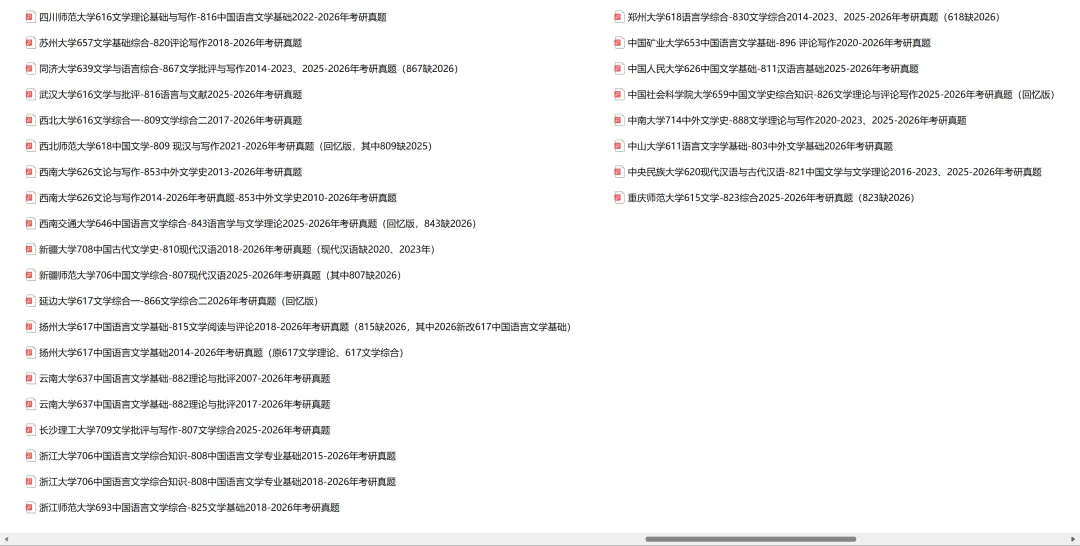The height and width of the screenshot is (546, 1080).
Task: Select PDF icon of 浙江大学706 2015-2026 file
Action: 30,456
